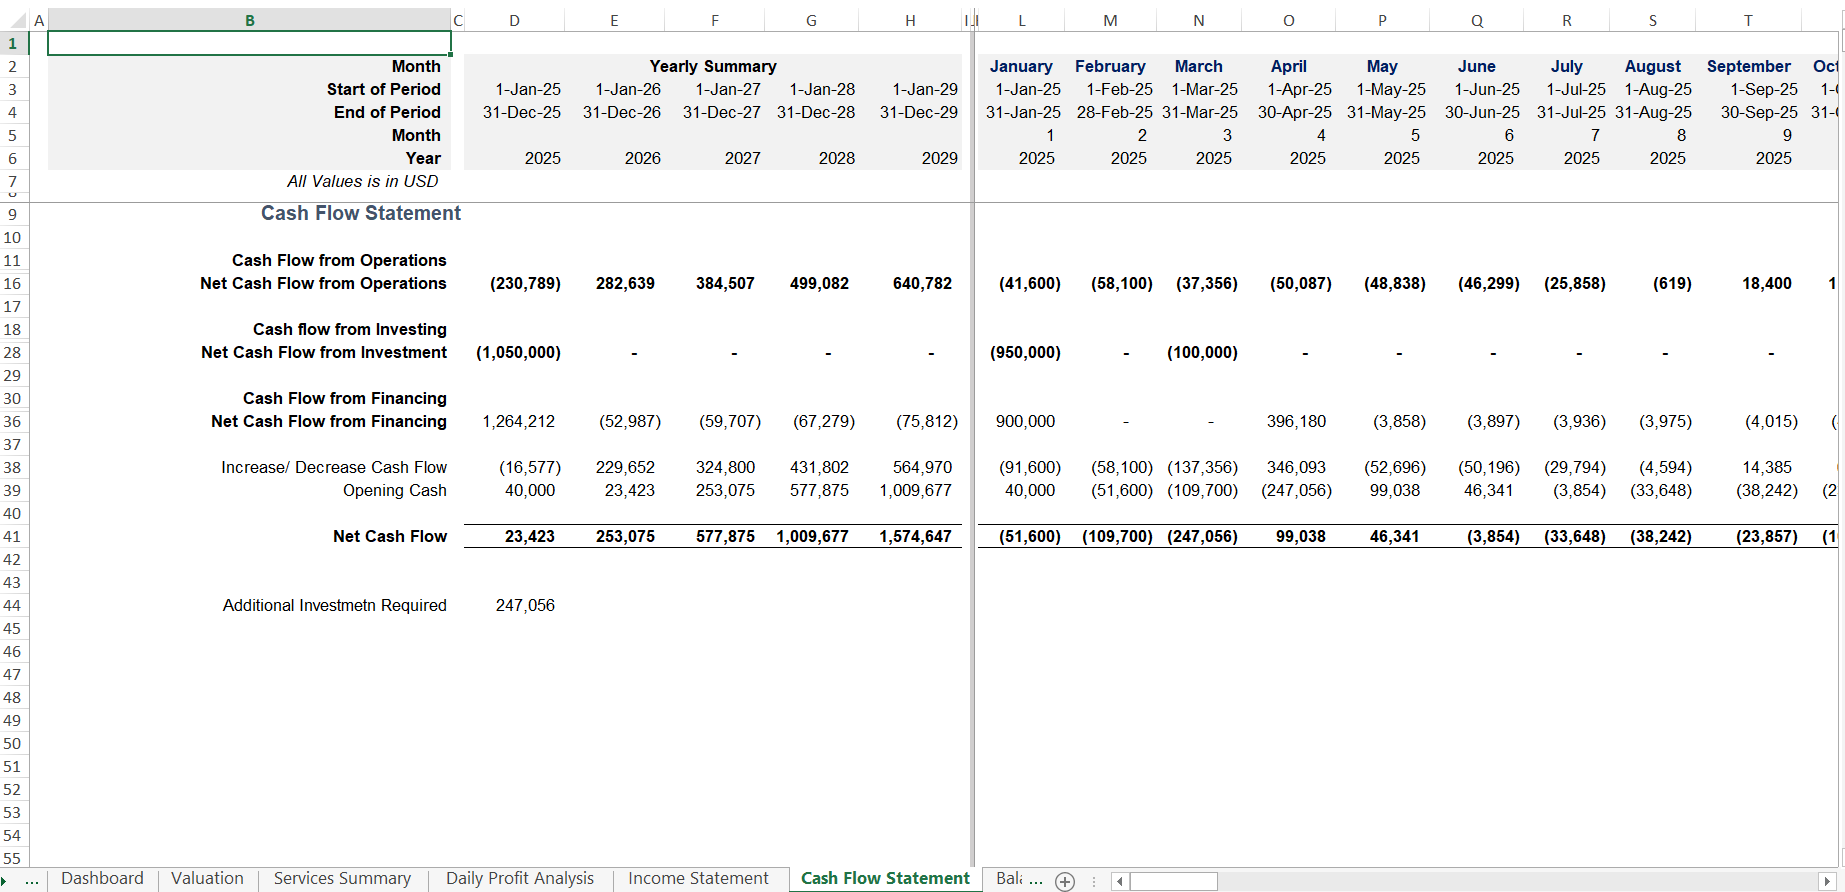The height and width of the screenshot is (892, 1845).
Task: Click August operations value (619)
Action: pos(1672,283)
